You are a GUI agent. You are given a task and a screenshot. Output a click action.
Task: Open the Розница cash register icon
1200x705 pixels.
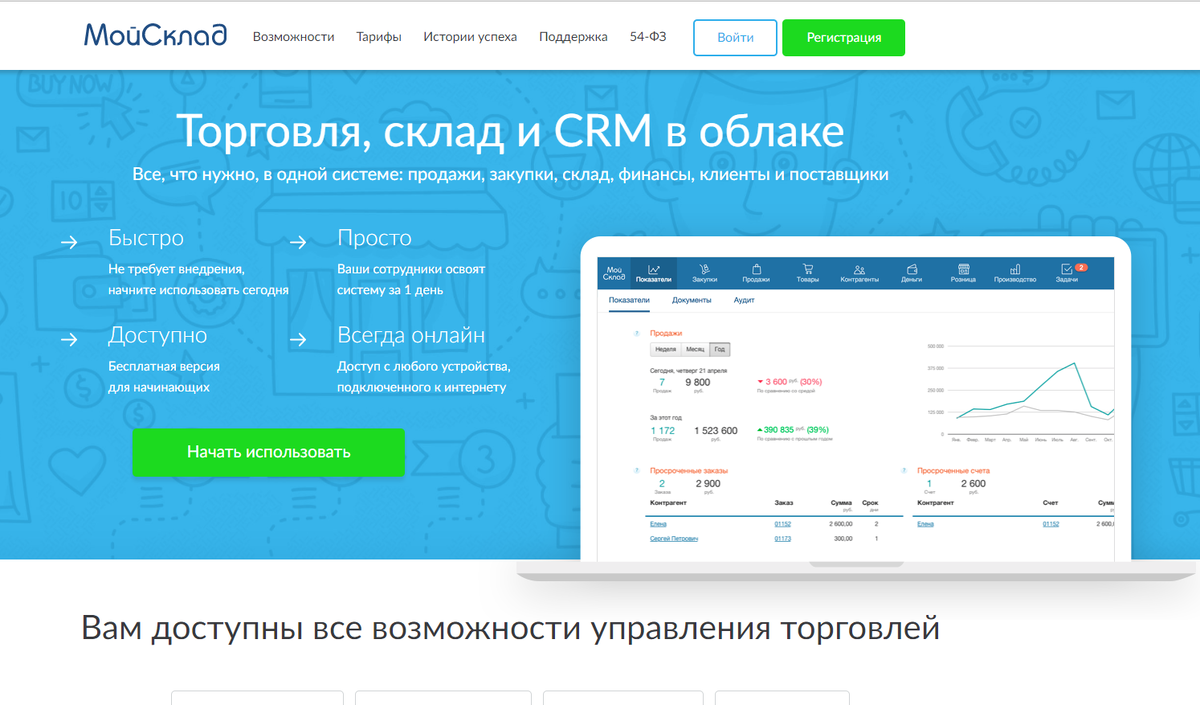click(964, 268)
